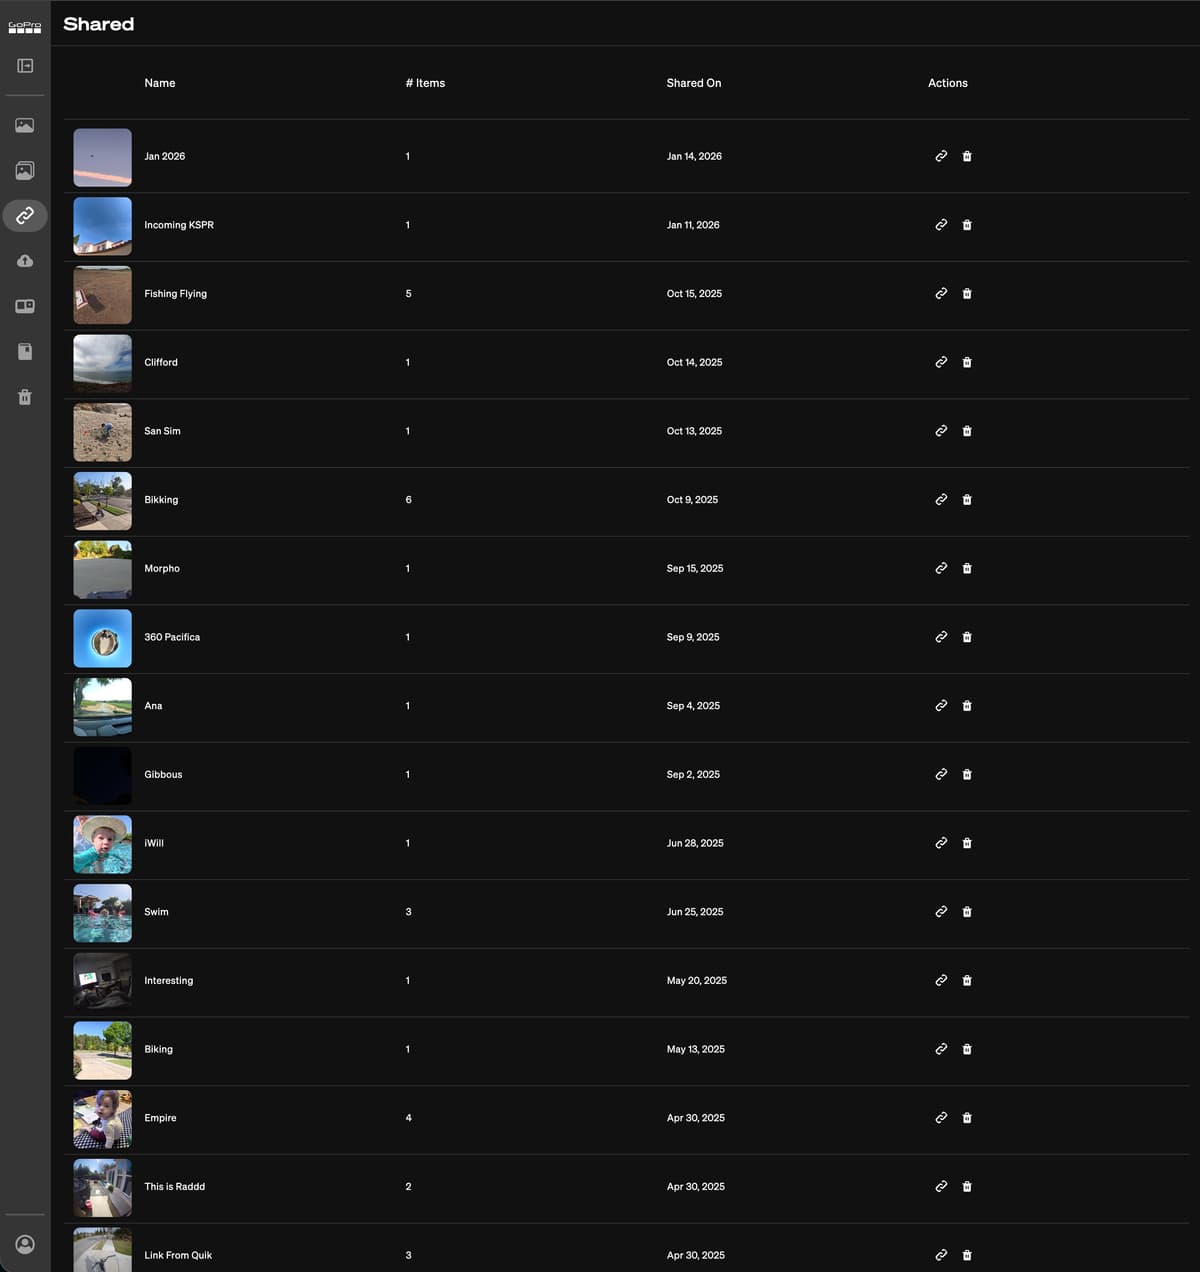Copy share link for Link From Quik
The height and width of the screenshot is (1272, 1200).
941,1255
